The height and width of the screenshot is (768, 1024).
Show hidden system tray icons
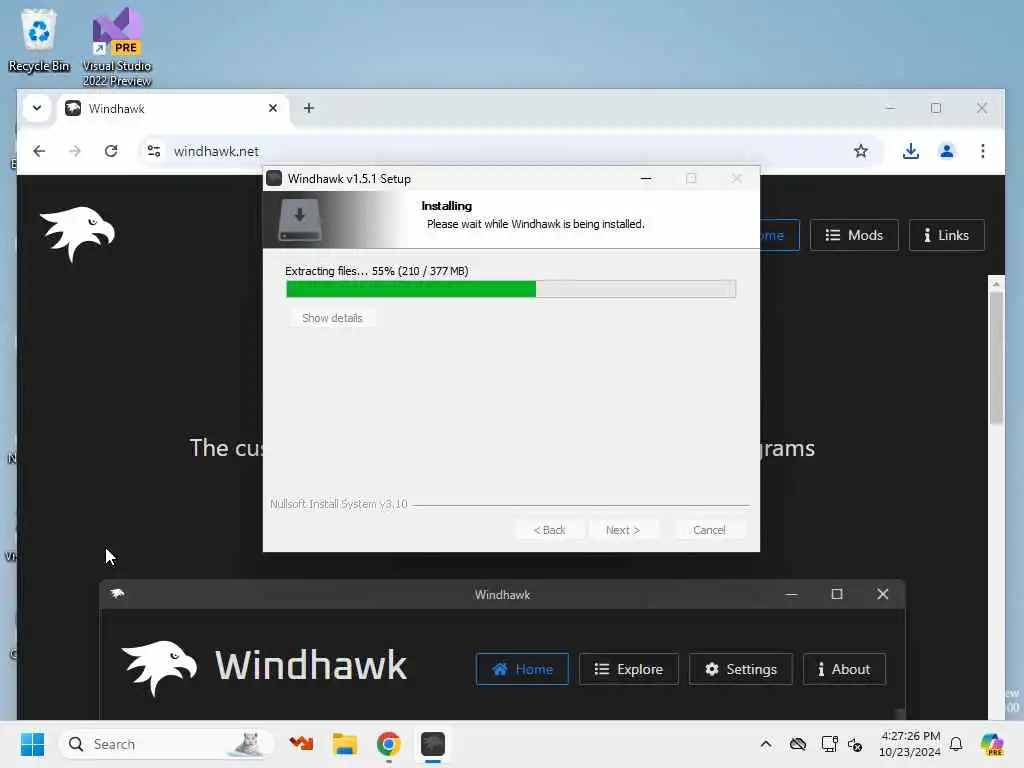point(766,744)
